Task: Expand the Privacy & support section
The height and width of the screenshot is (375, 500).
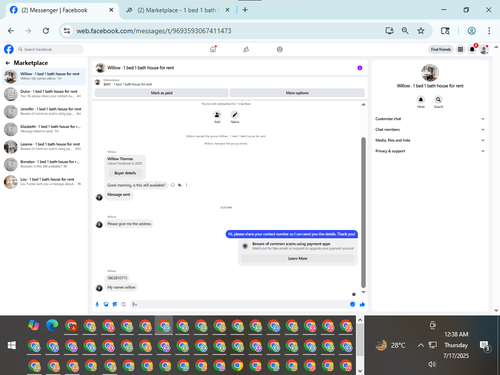Action: (x=430, y=151)
